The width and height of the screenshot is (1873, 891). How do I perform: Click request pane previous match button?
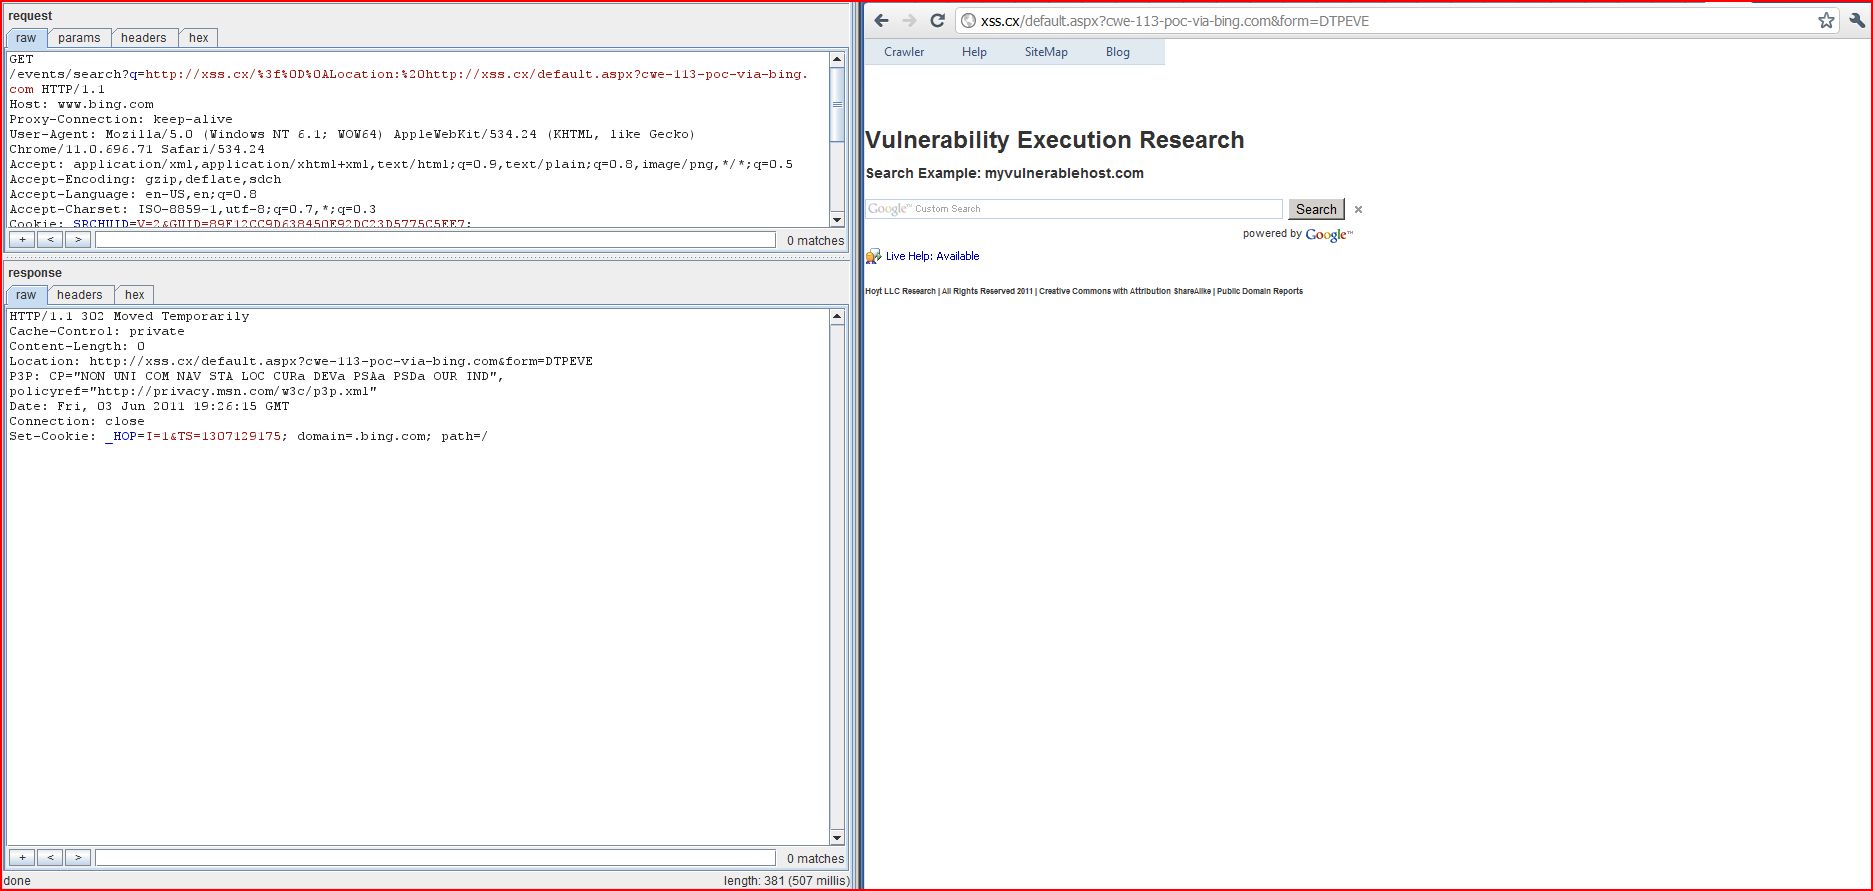[50, 240]
